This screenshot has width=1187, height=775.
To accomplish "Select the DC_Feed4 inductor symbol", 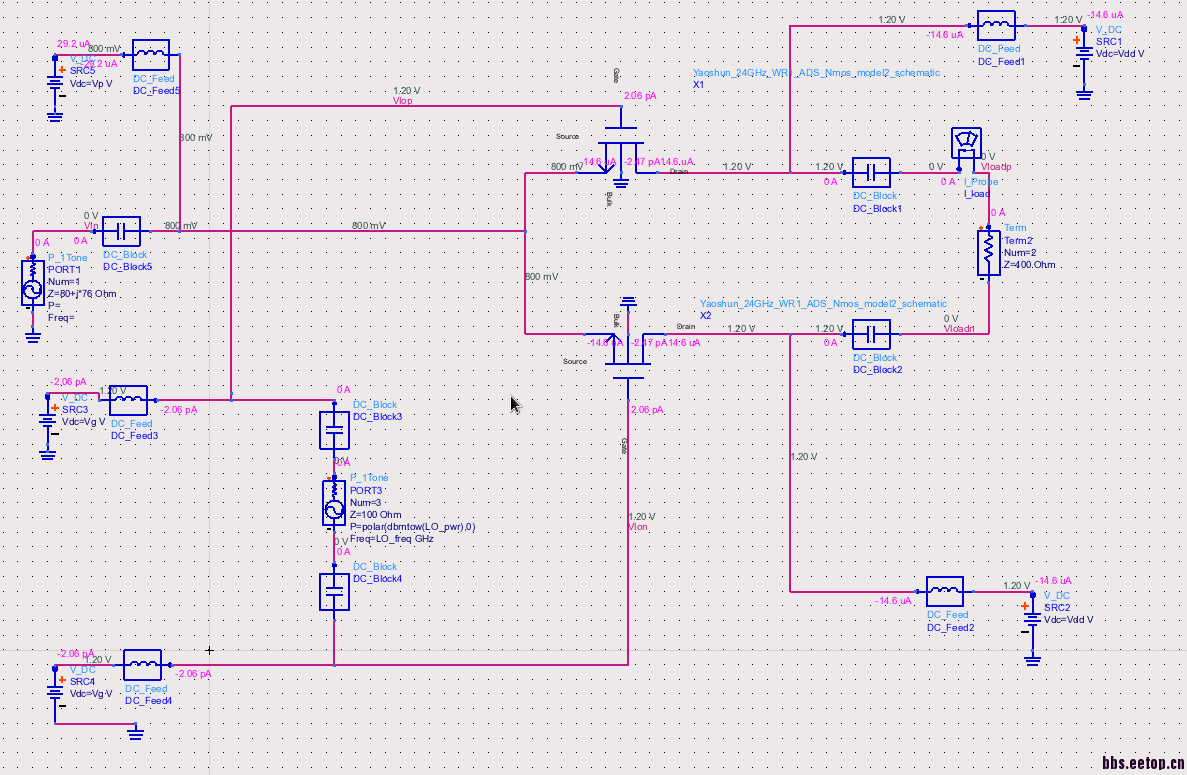I will 142,665.
